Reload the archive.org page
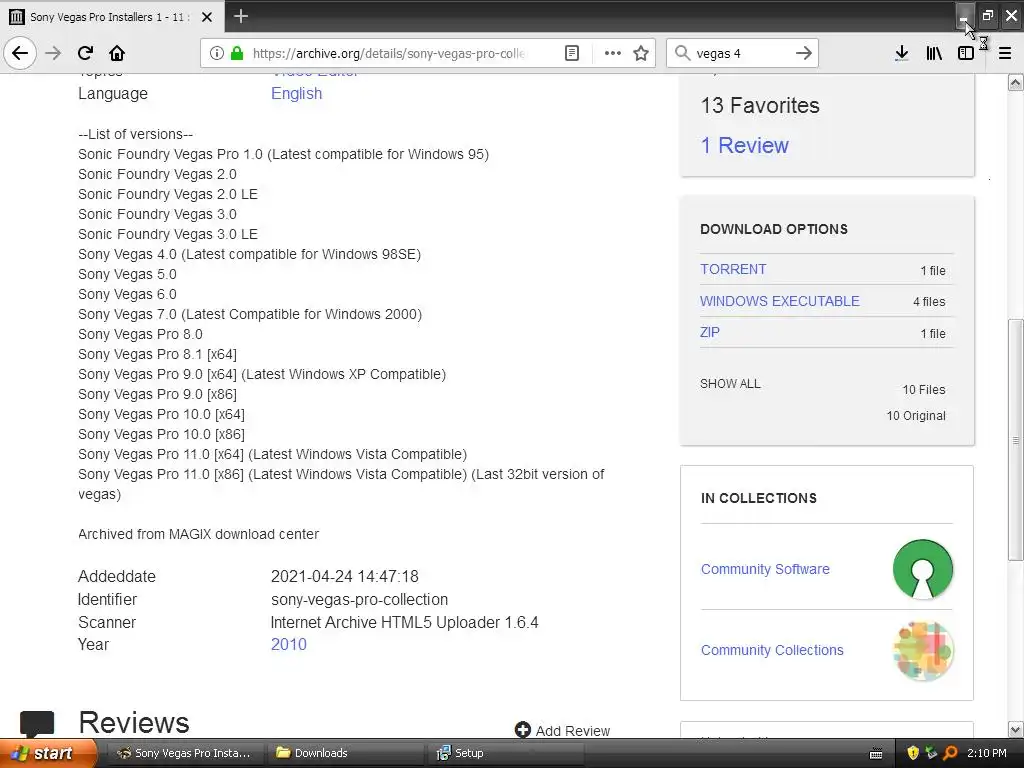This screenshot has height=768, width=1024. tap(85, 53)
